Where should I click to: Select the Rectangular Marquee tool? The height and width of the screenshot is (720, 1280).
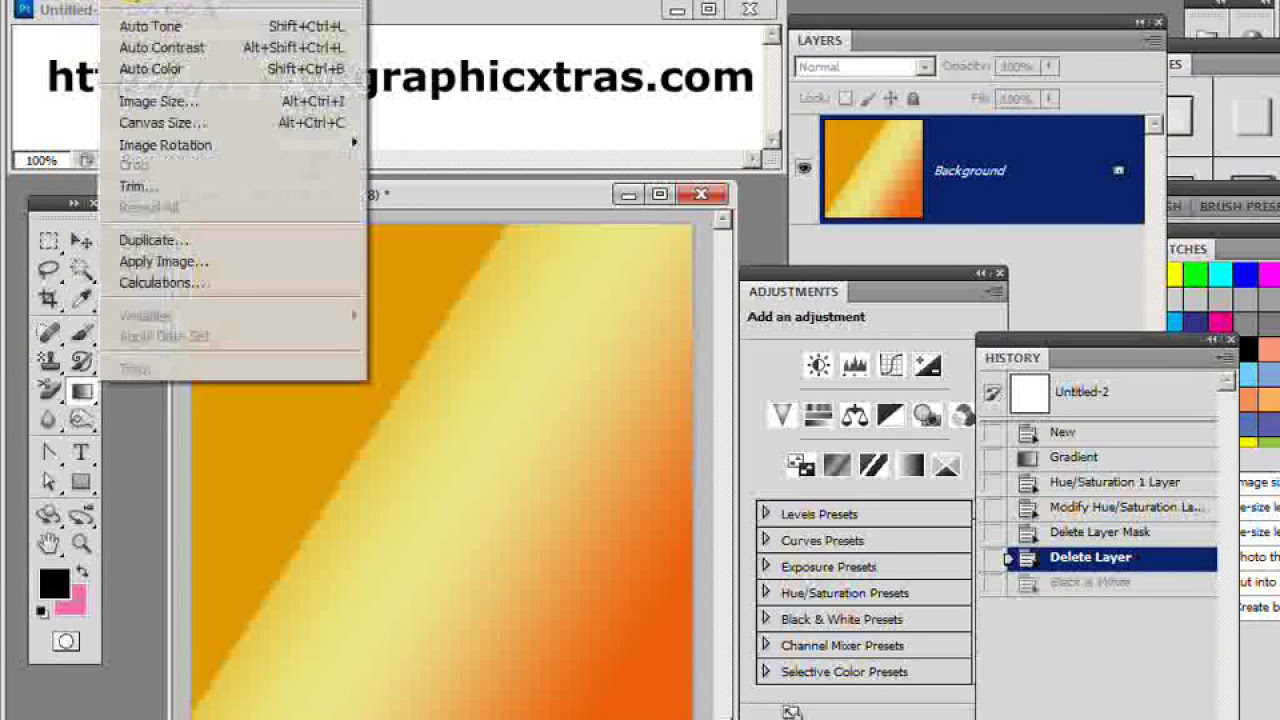tap(48, 241)
